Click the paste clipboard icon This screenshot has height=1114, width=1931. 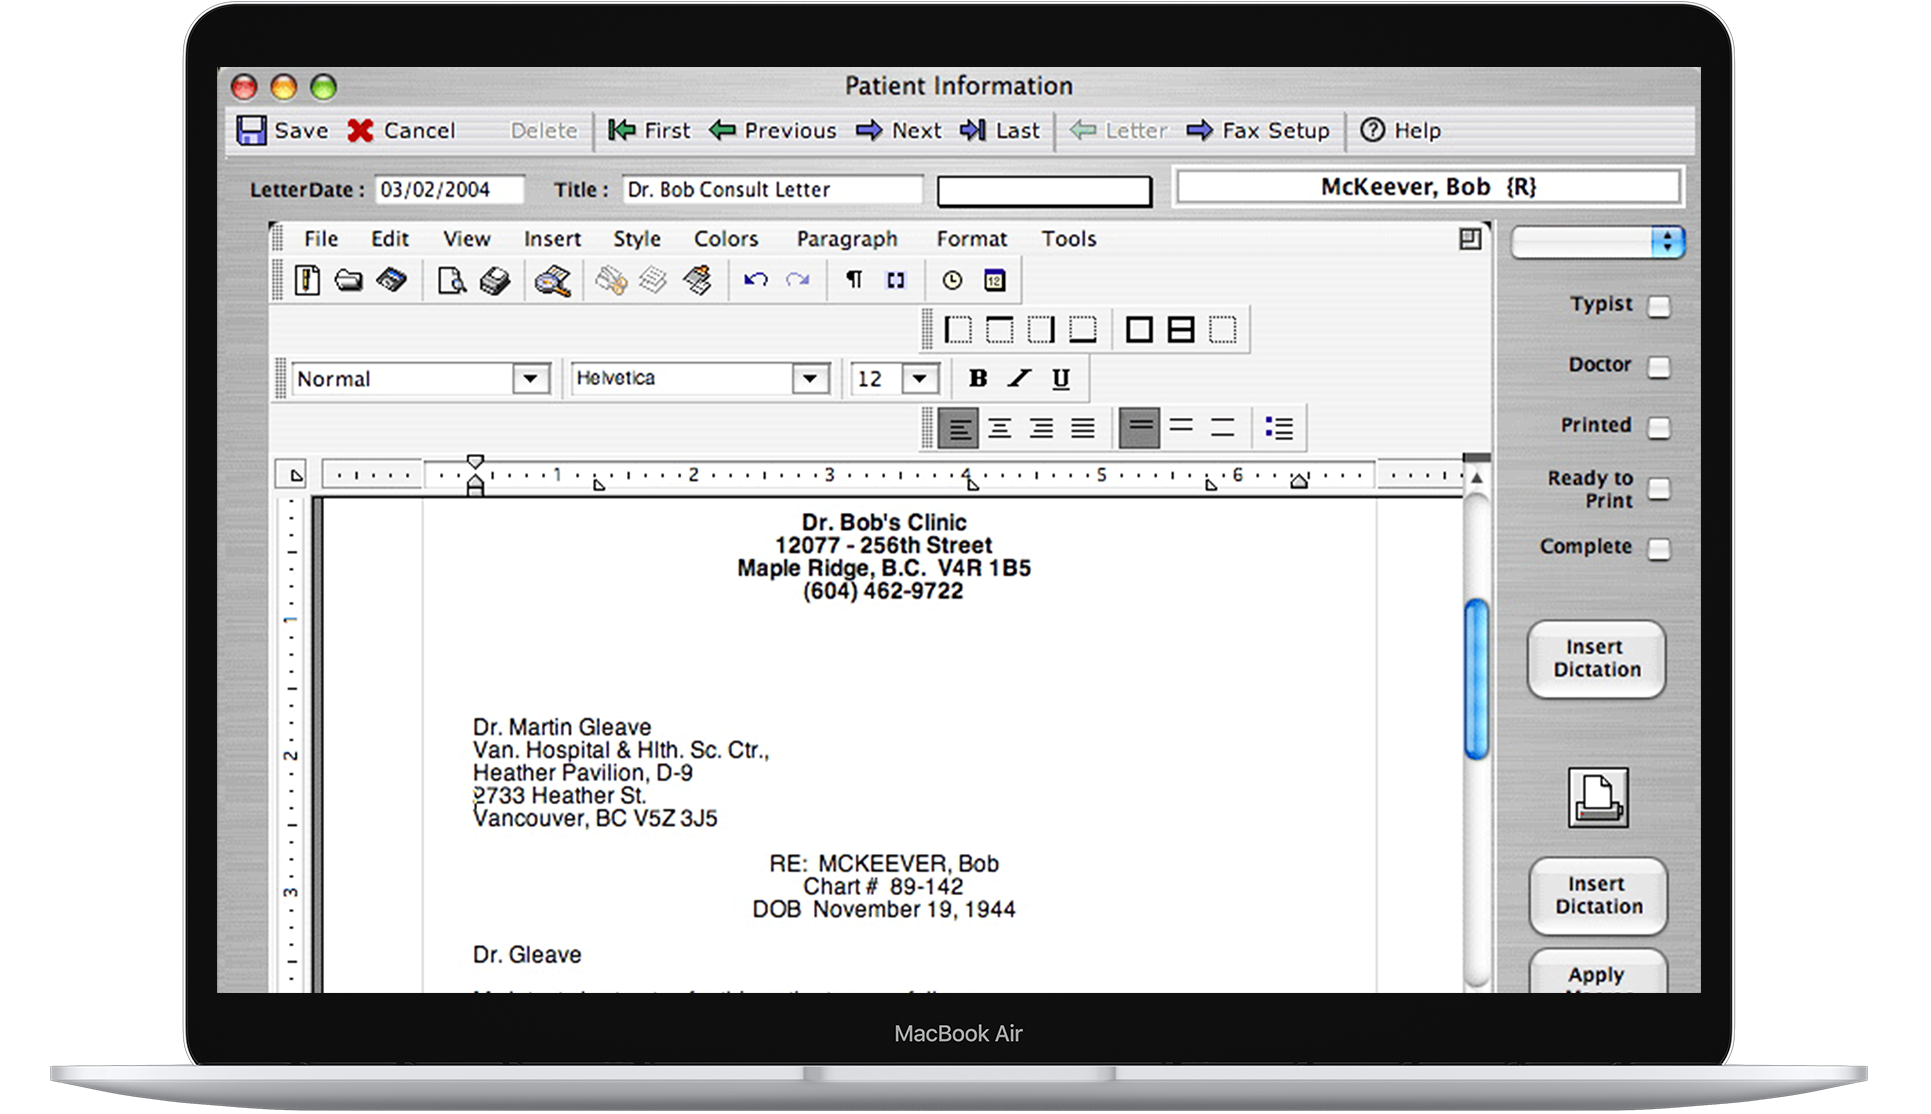coord(697,281)
